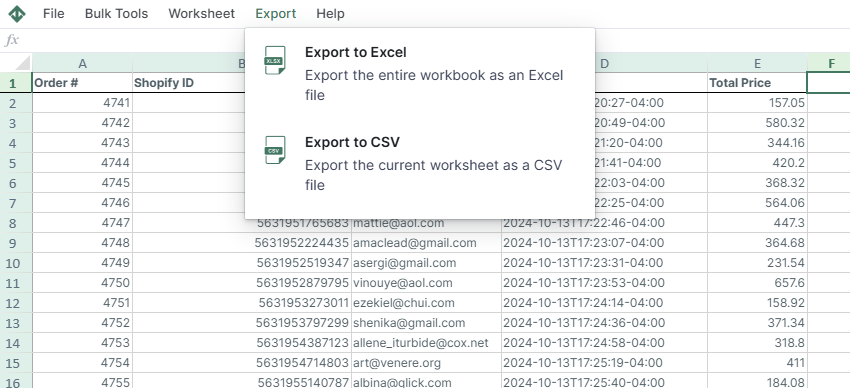
Task: Open the File menu
Action: [x=54, y=14]
